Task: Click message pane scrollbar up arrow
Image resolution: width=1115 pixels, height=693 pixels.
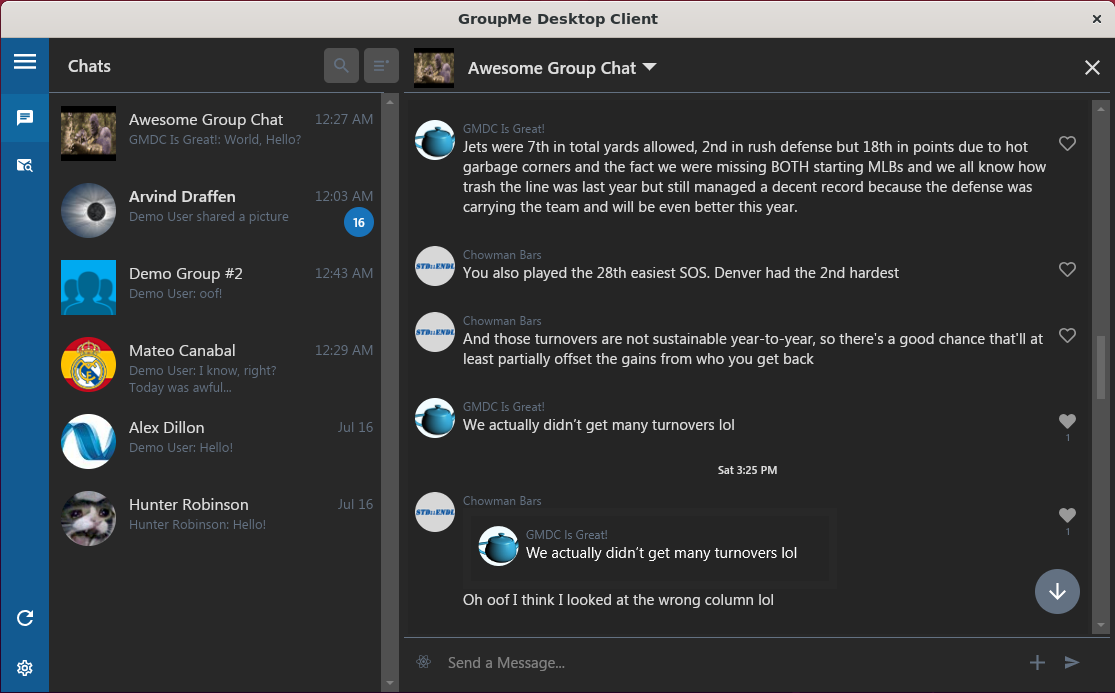Action: [x=1101, y=109]
